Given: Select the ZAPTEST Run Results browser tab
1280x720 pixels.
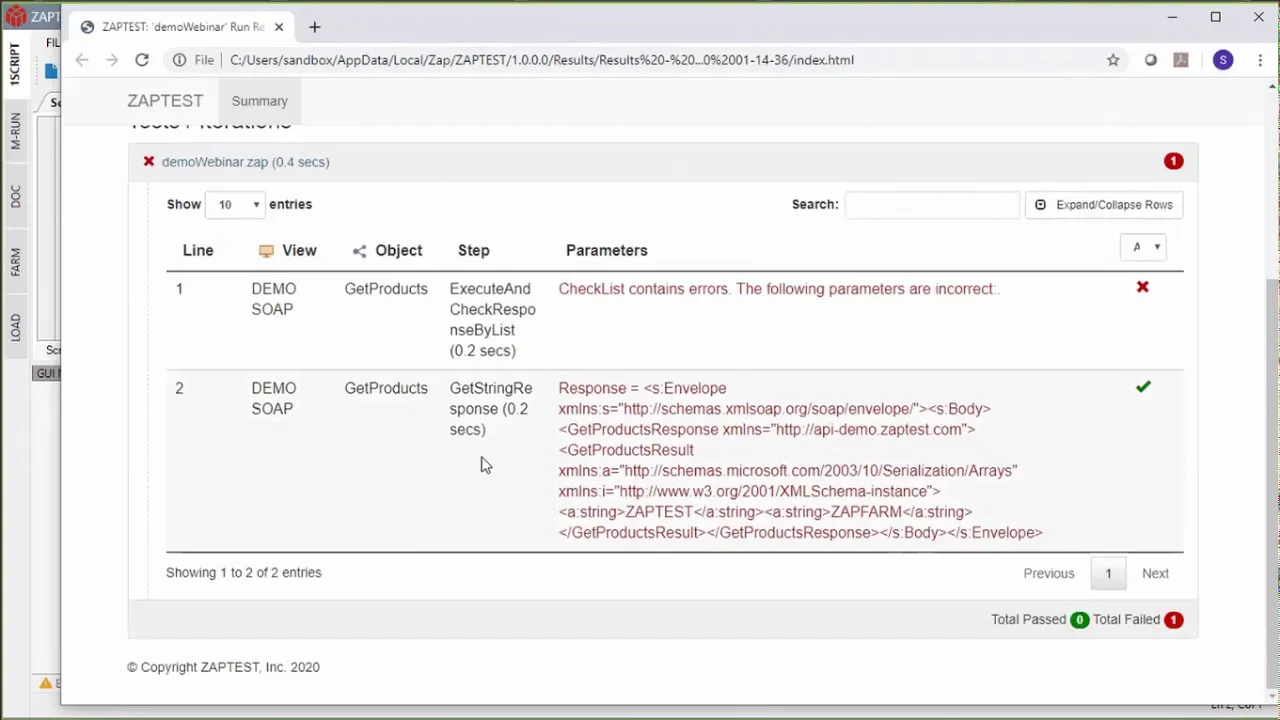Looking at the screenshot, I should point(183,27).
